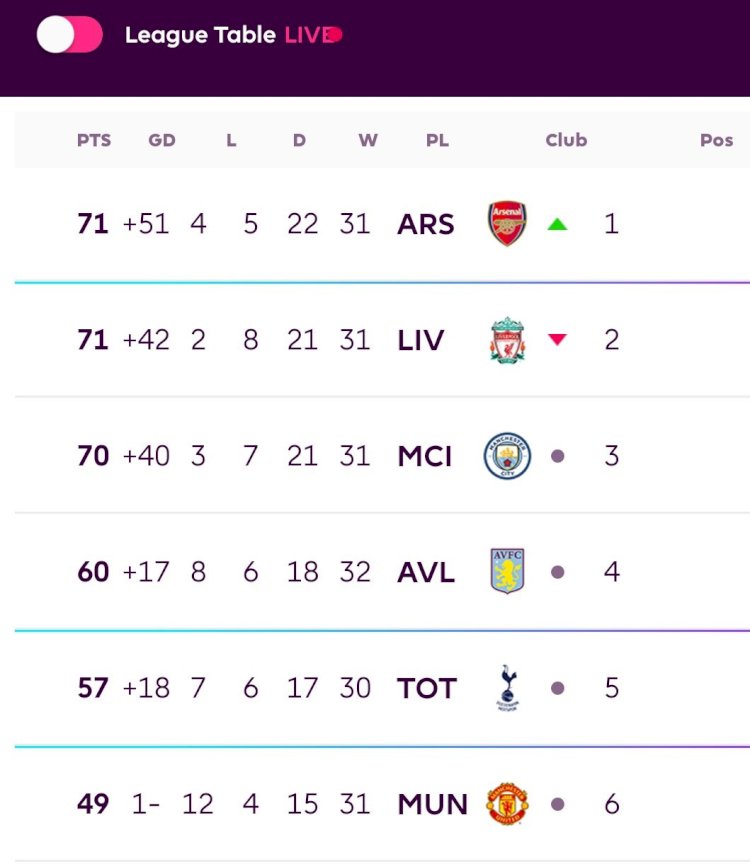Click the PTS column header
Image resolution: width=750 pixels, height=864 pixels.
coord(94,140)
